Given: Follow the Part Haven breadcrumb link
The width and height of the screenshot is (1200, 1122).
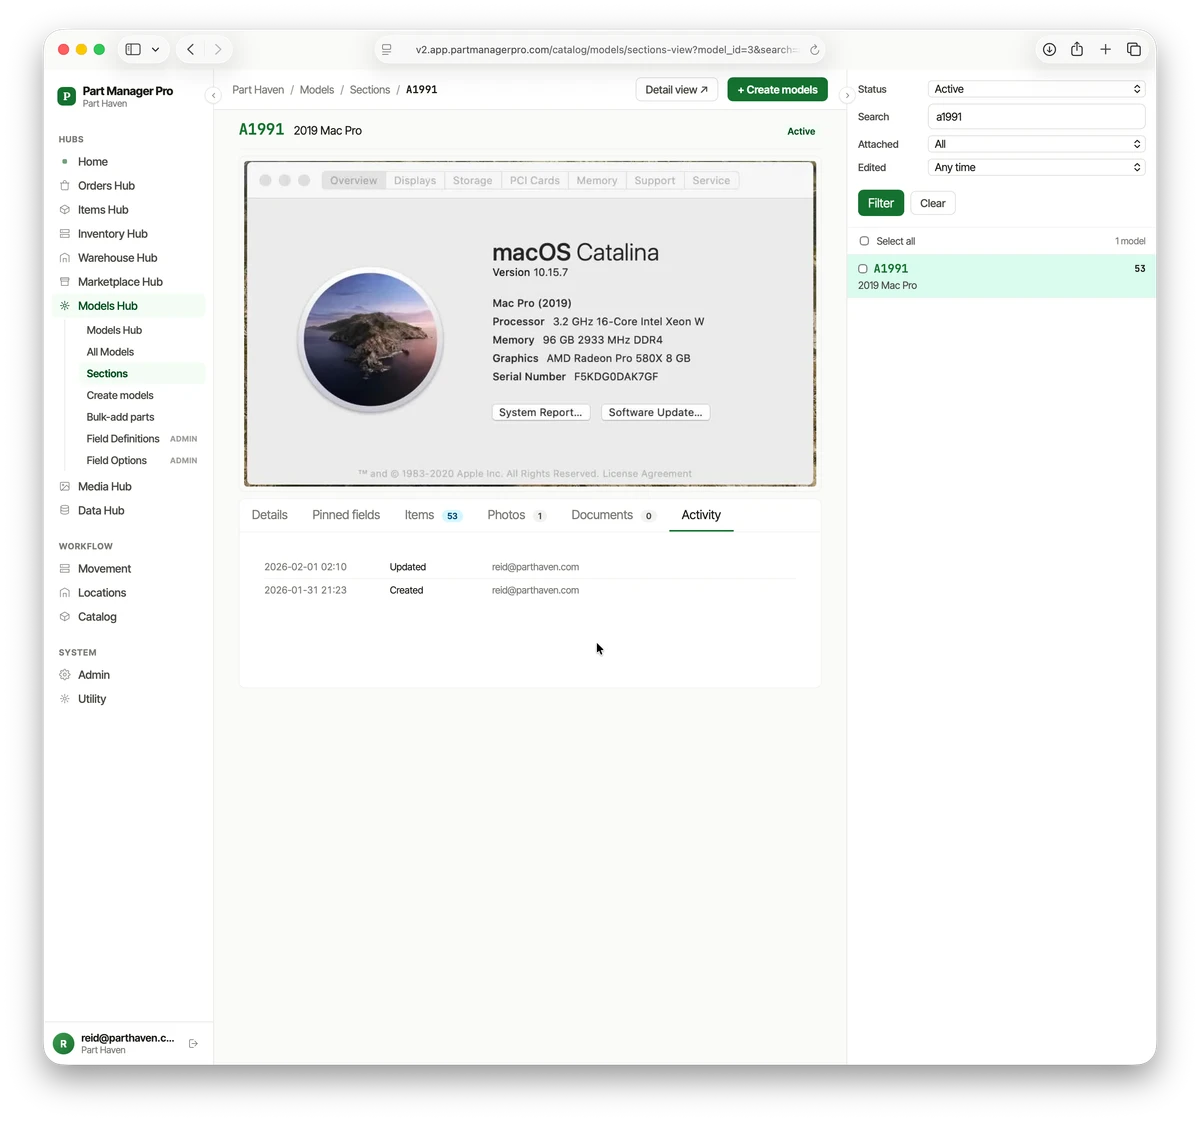Looking at the screenshot, I should 258,90.
